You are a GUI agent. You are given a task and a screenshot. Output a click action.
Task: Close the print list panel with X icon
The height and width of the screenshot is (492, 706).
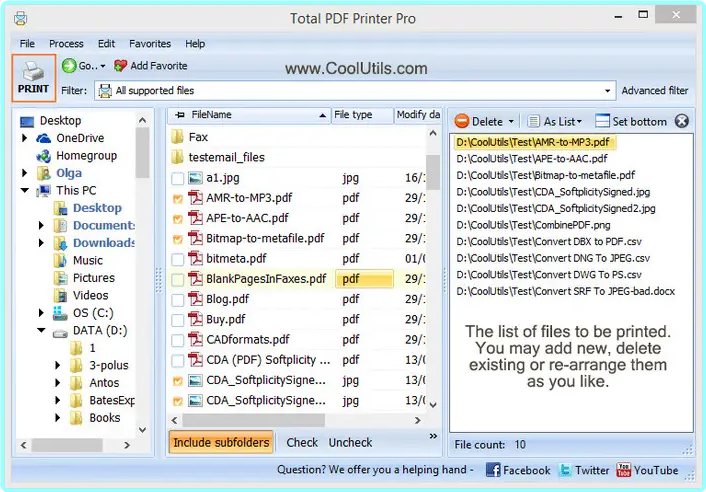(682, 121)
